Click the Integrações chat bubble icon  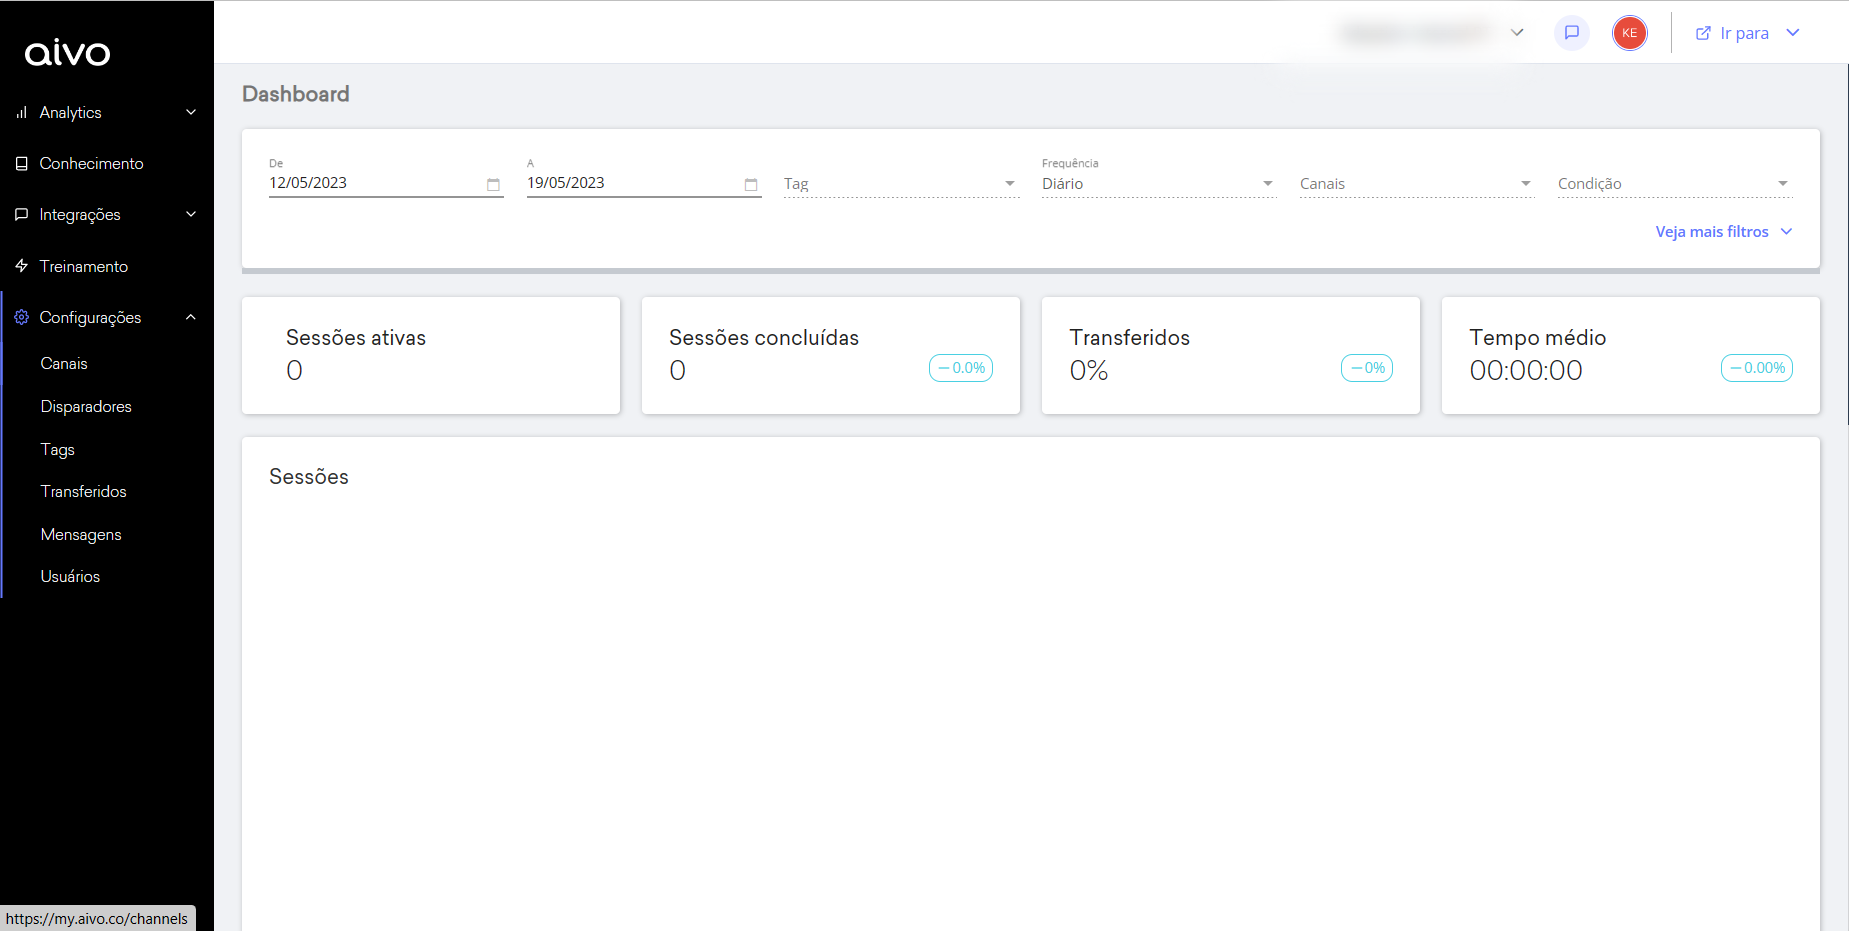point(21,215)
